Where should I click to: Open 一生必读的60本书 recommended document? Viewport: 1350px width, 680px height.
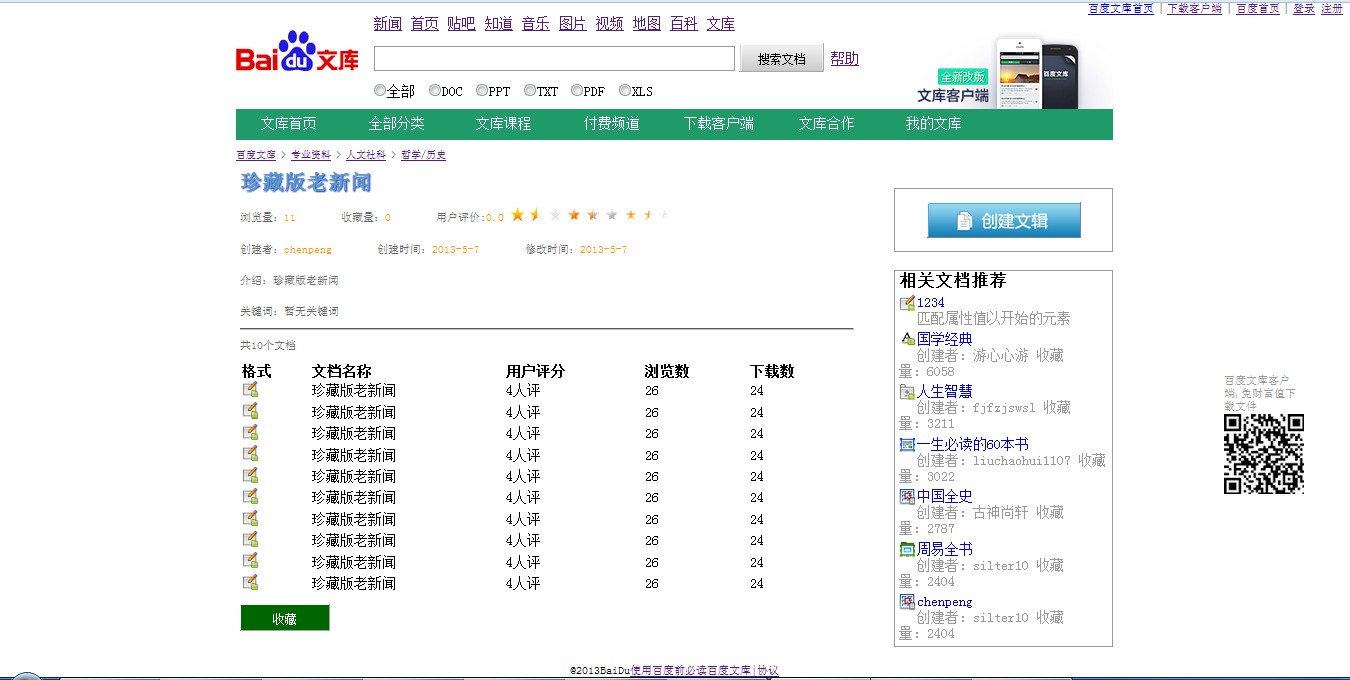[x=973, y=444]
